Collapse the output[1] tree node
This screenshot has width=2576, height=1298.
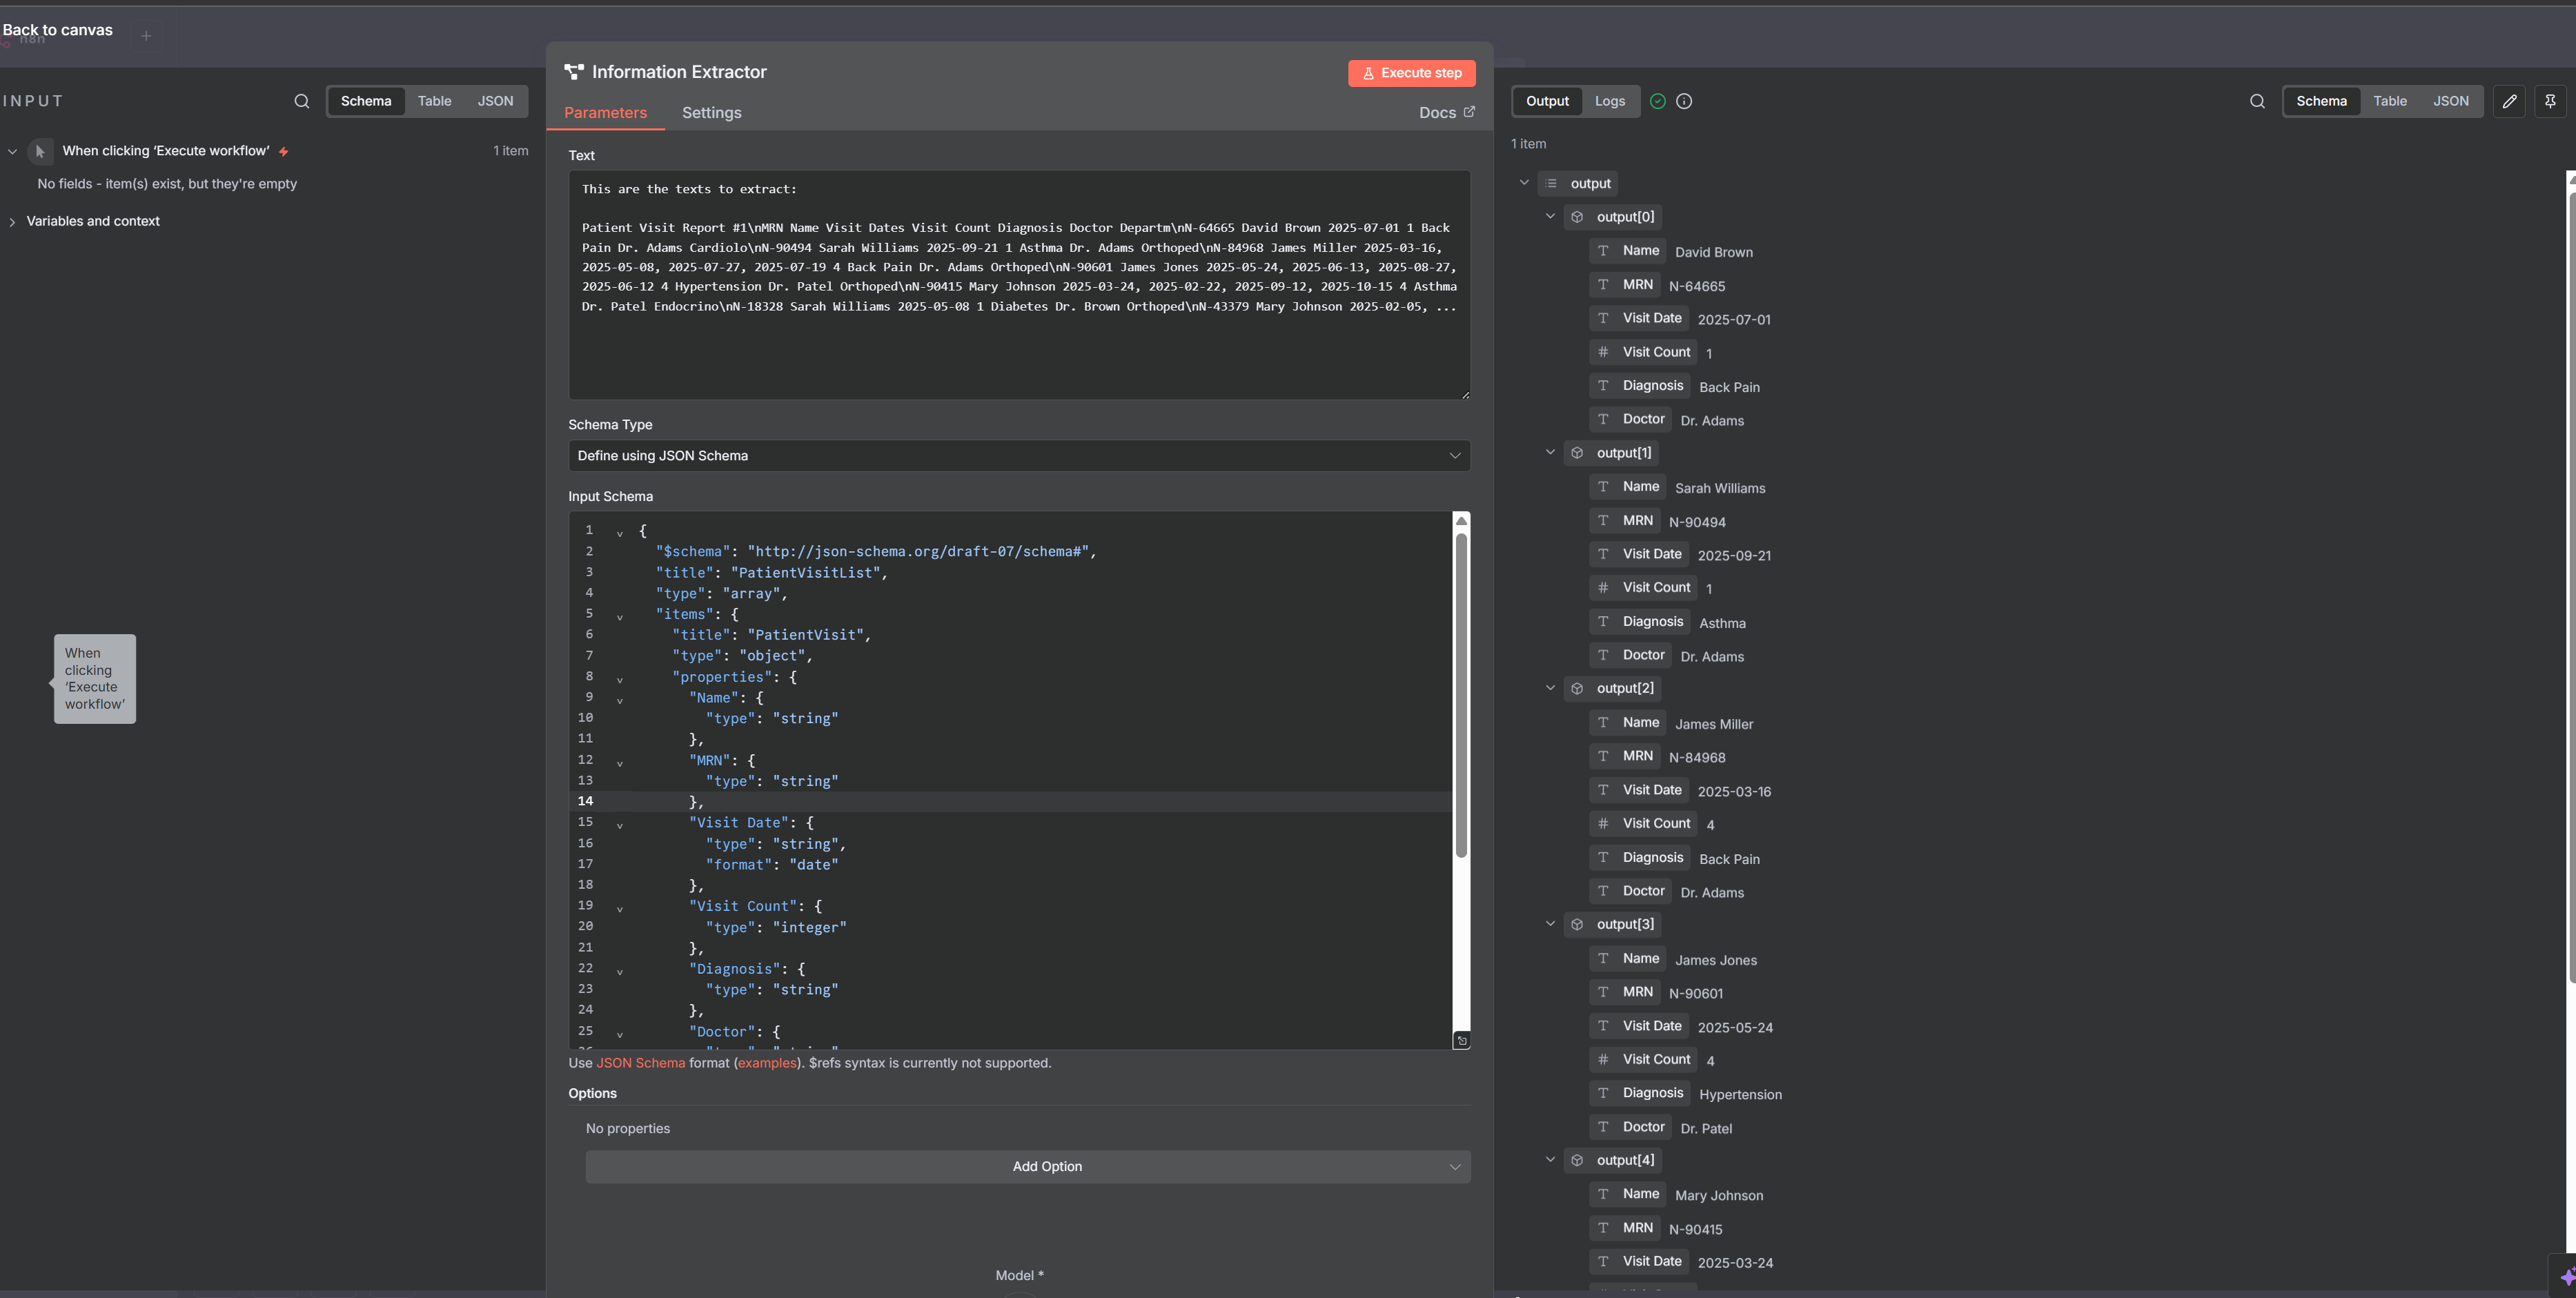(x=1550, y=452)
